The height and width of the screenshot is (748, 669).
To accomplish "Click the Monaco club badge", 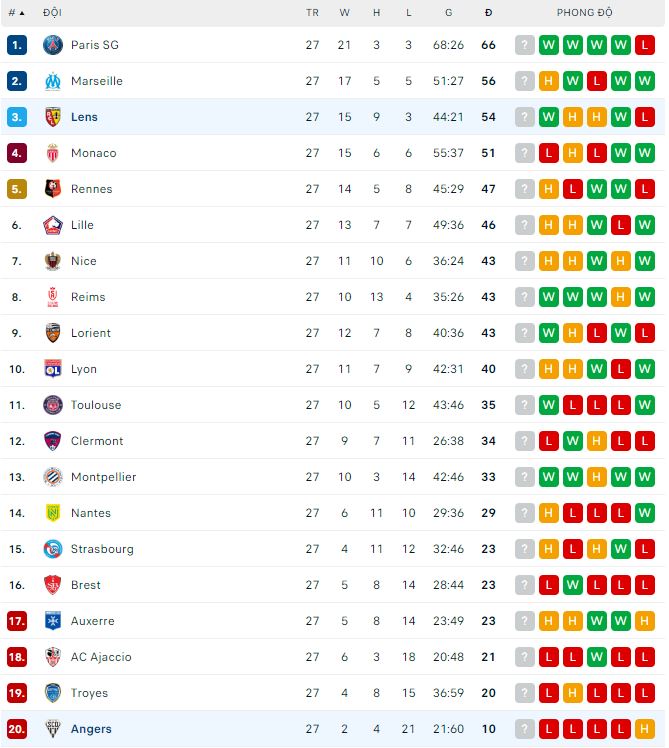I will click(x=53, y=153).
